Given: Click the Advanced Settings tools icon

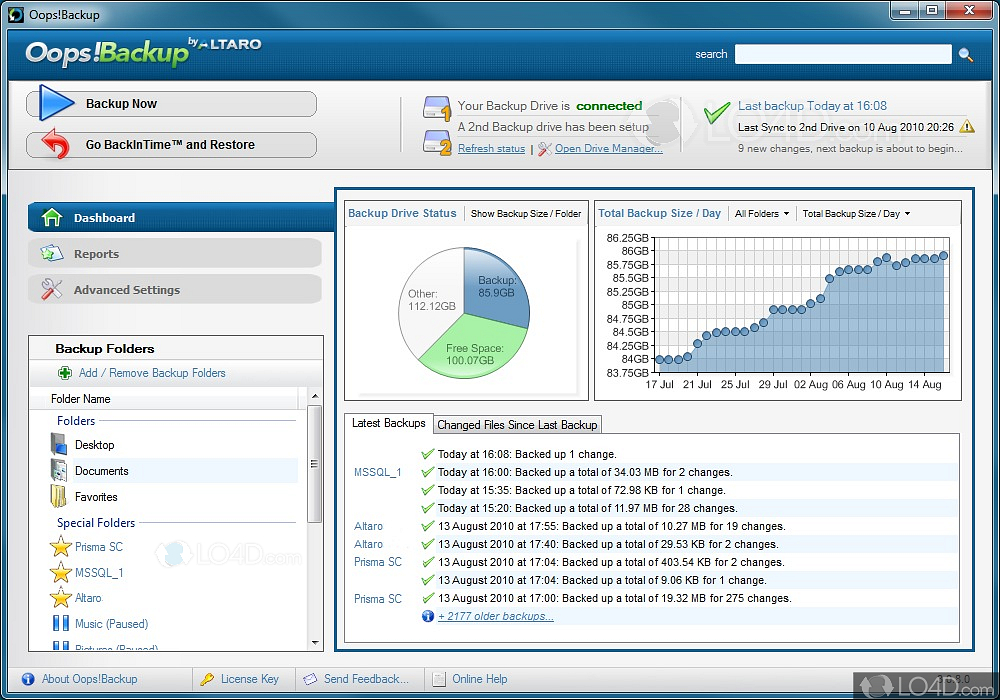Looking at the screenshot, I should coord(51,290).
